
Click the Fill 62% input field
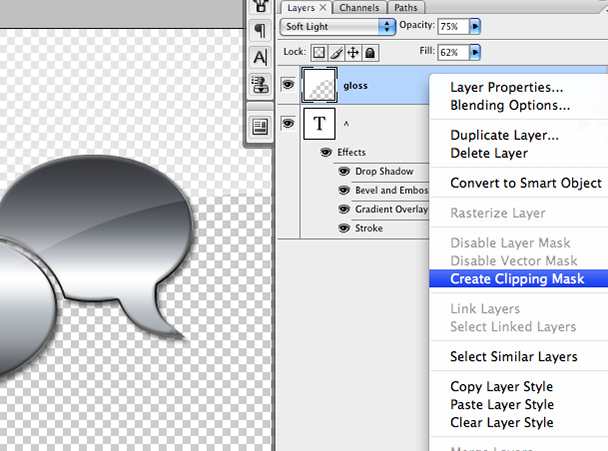[453, 52]
